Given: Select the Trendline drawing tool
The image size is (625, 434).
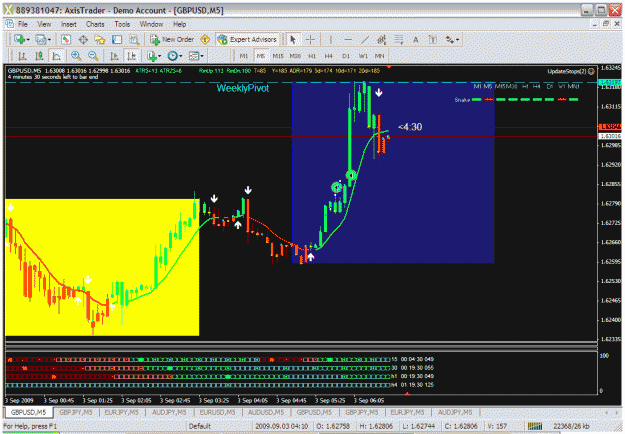Looking at the screenshot, I should click(365, 39).
